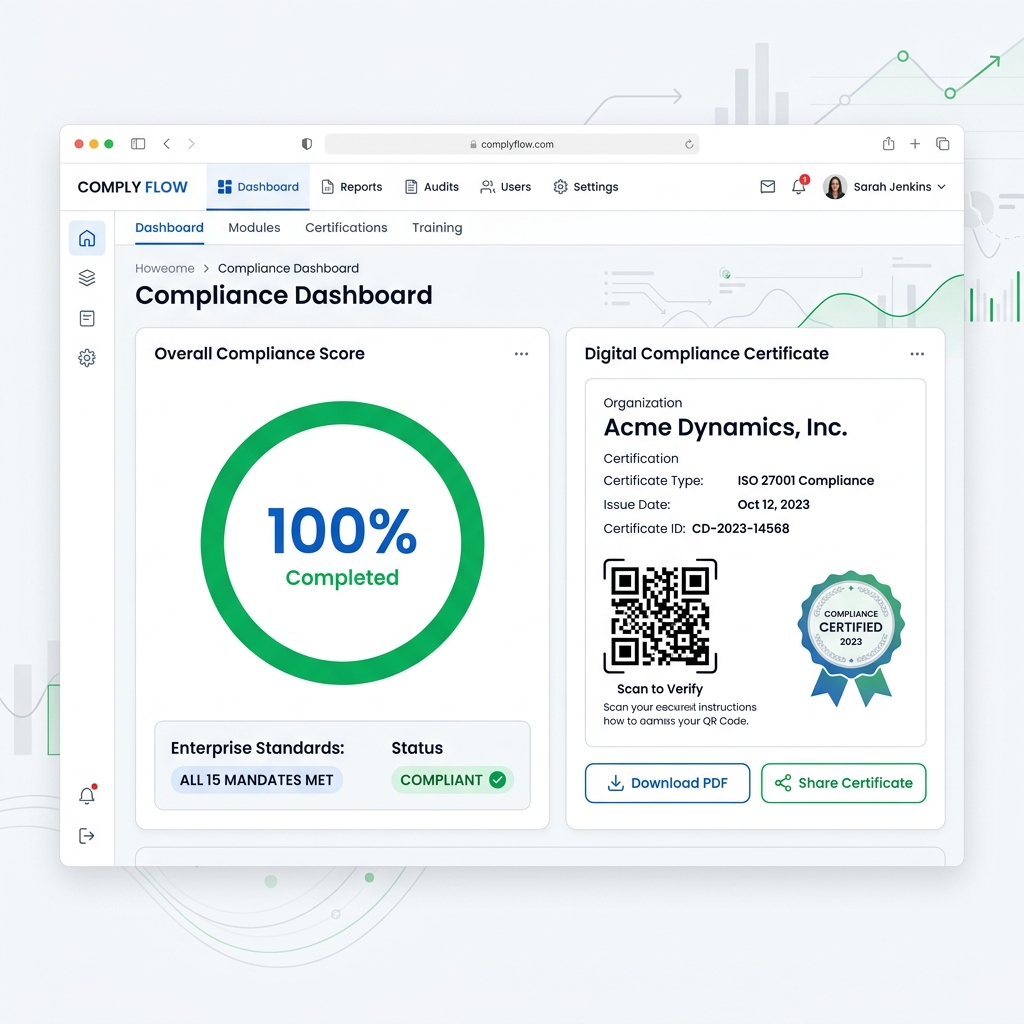Click the logout icon in sidebar
Image resolution: width=1024 pixels, height=1024 pixels.
(x=87, y=836)
